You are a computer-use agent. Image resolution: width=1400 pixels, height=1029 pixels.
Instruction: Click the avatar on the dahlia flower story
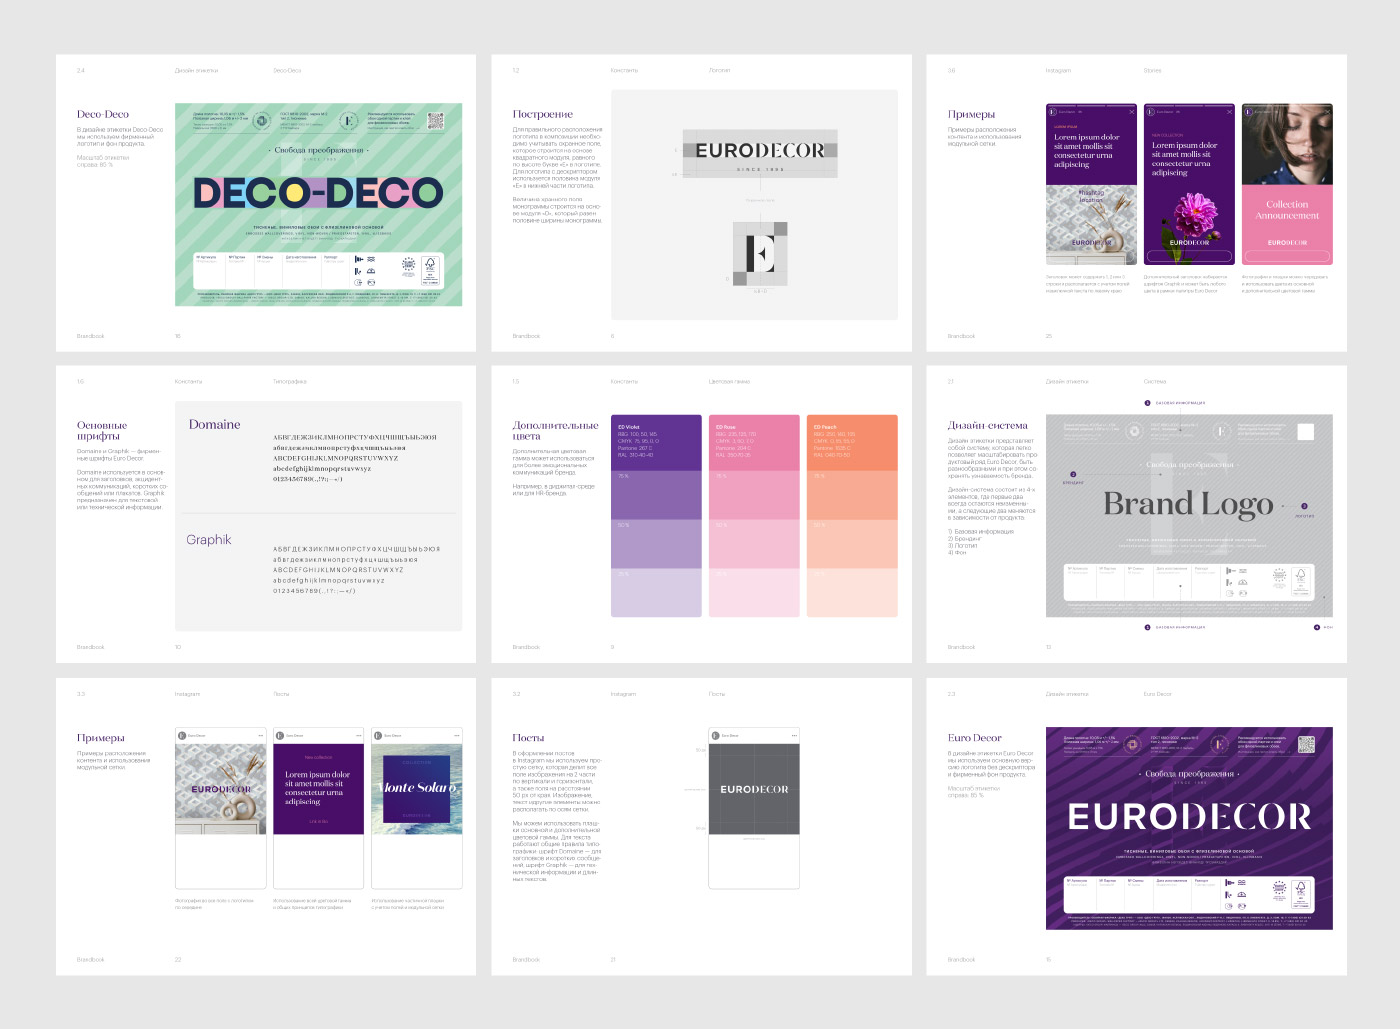1150,111
